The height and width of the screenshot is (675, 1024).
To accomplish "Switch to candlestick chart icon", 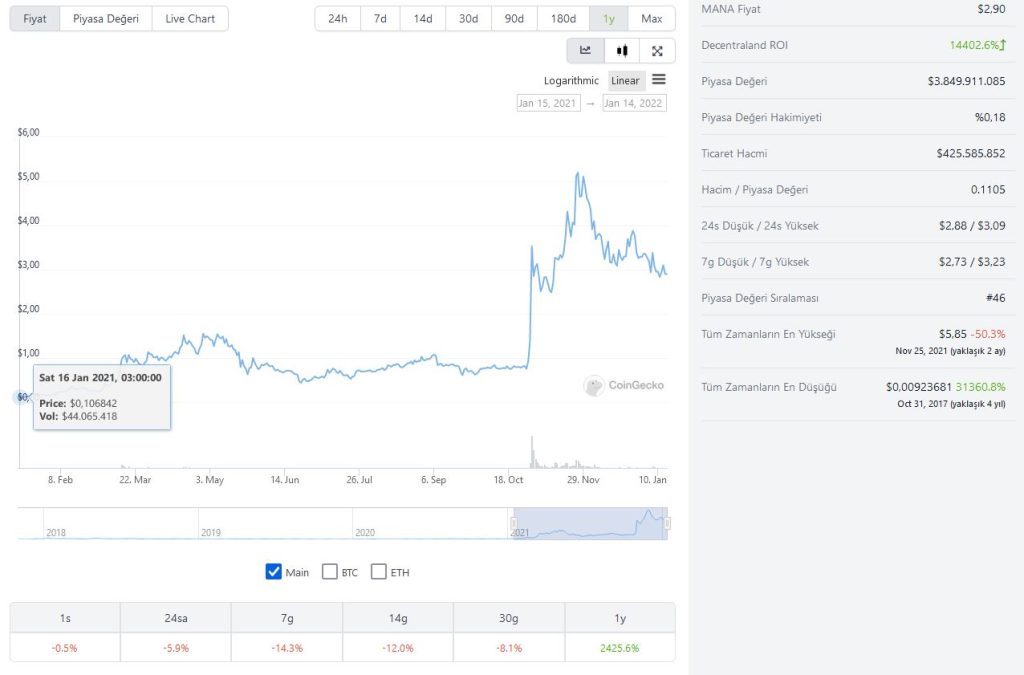I will [622, 51].
